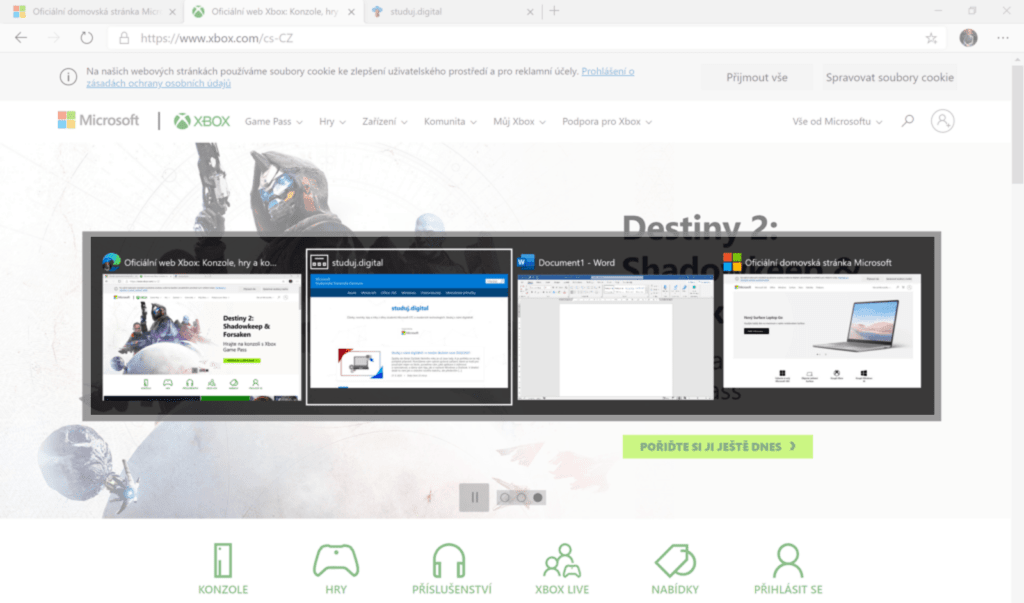The height and width of the screenshot is (603, 1024).
Task: Expand the Vše od Microsoftu menu
Action: click(837, 122)
